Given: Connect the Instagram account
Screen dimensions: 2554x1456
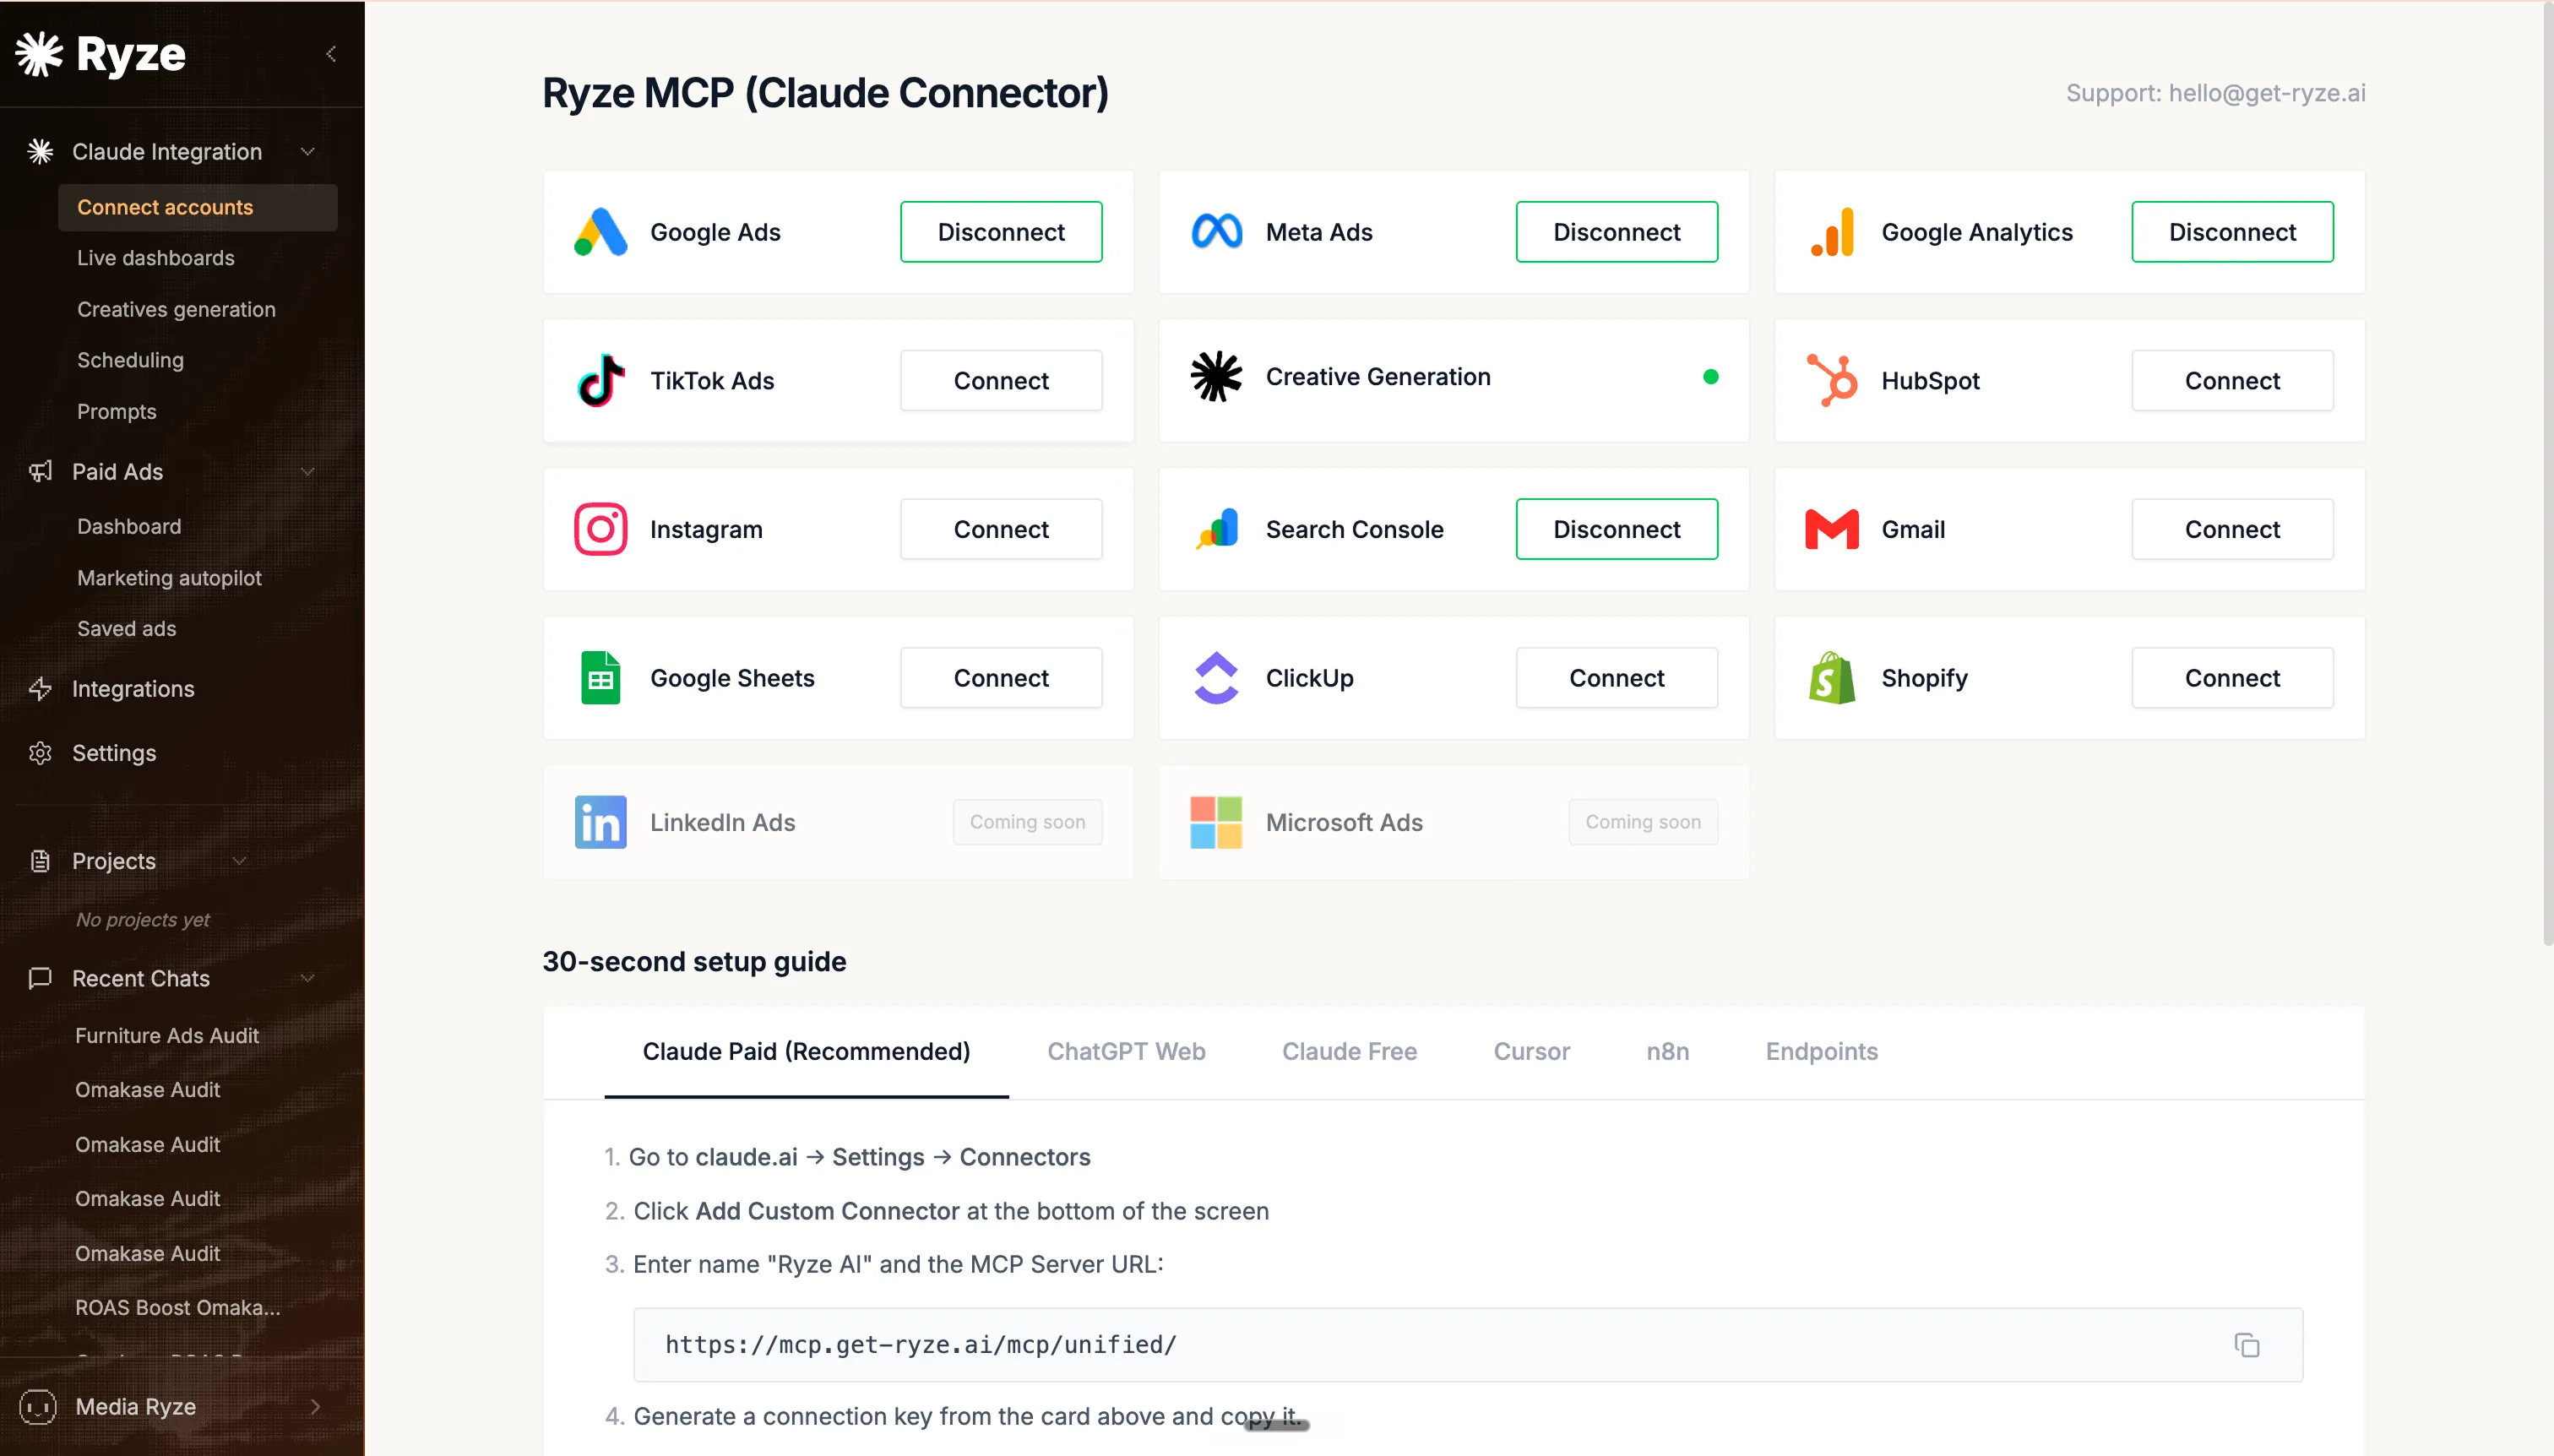Looking at the screenshot, I should pos(1001,529).
